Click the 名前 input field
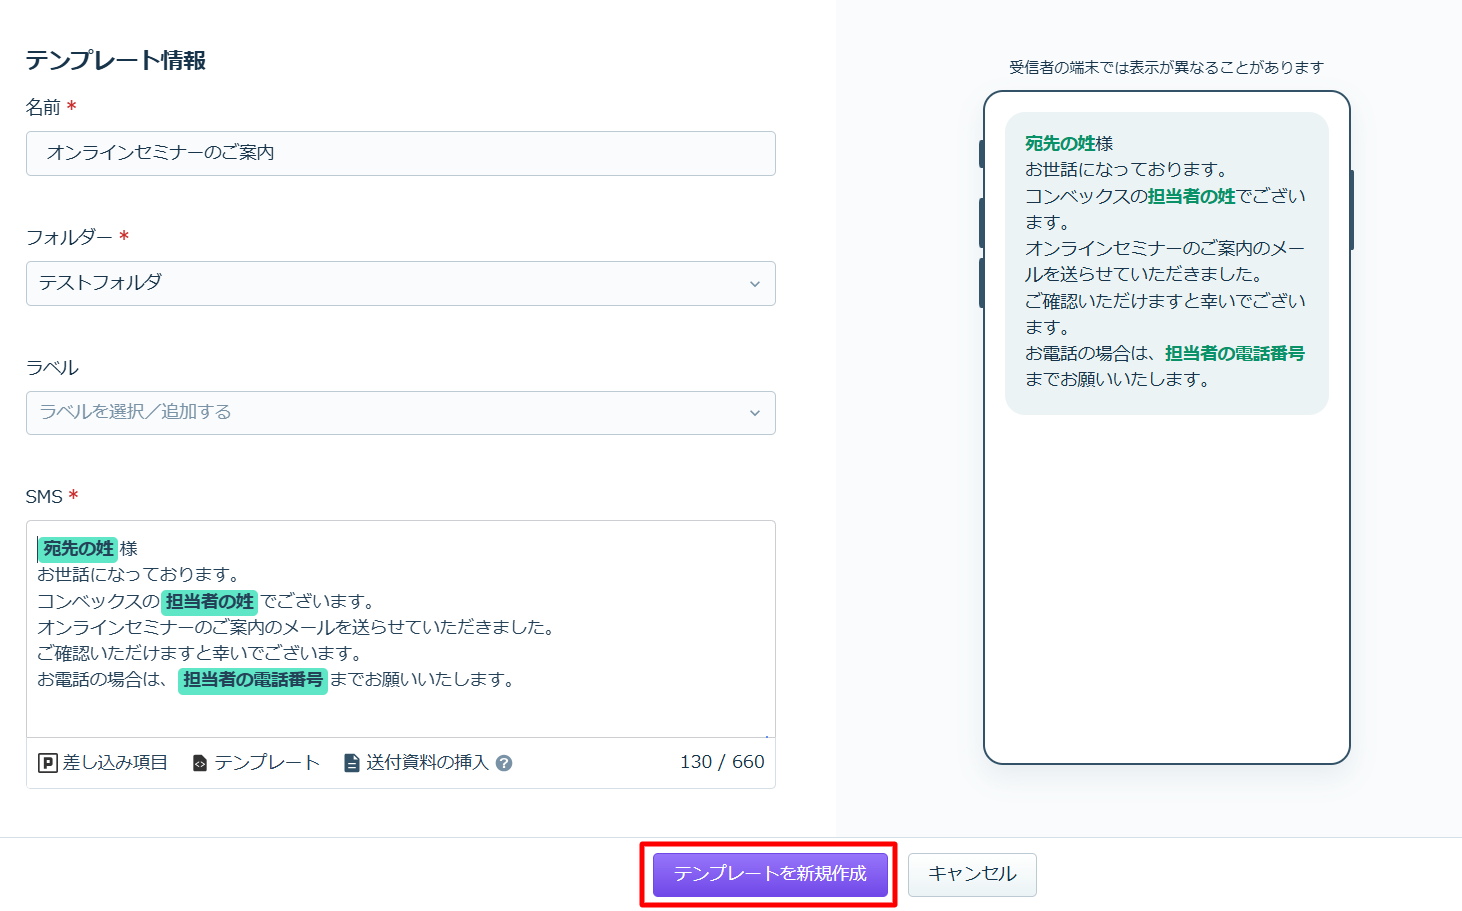1462x911 pixels. click(401, 153)
